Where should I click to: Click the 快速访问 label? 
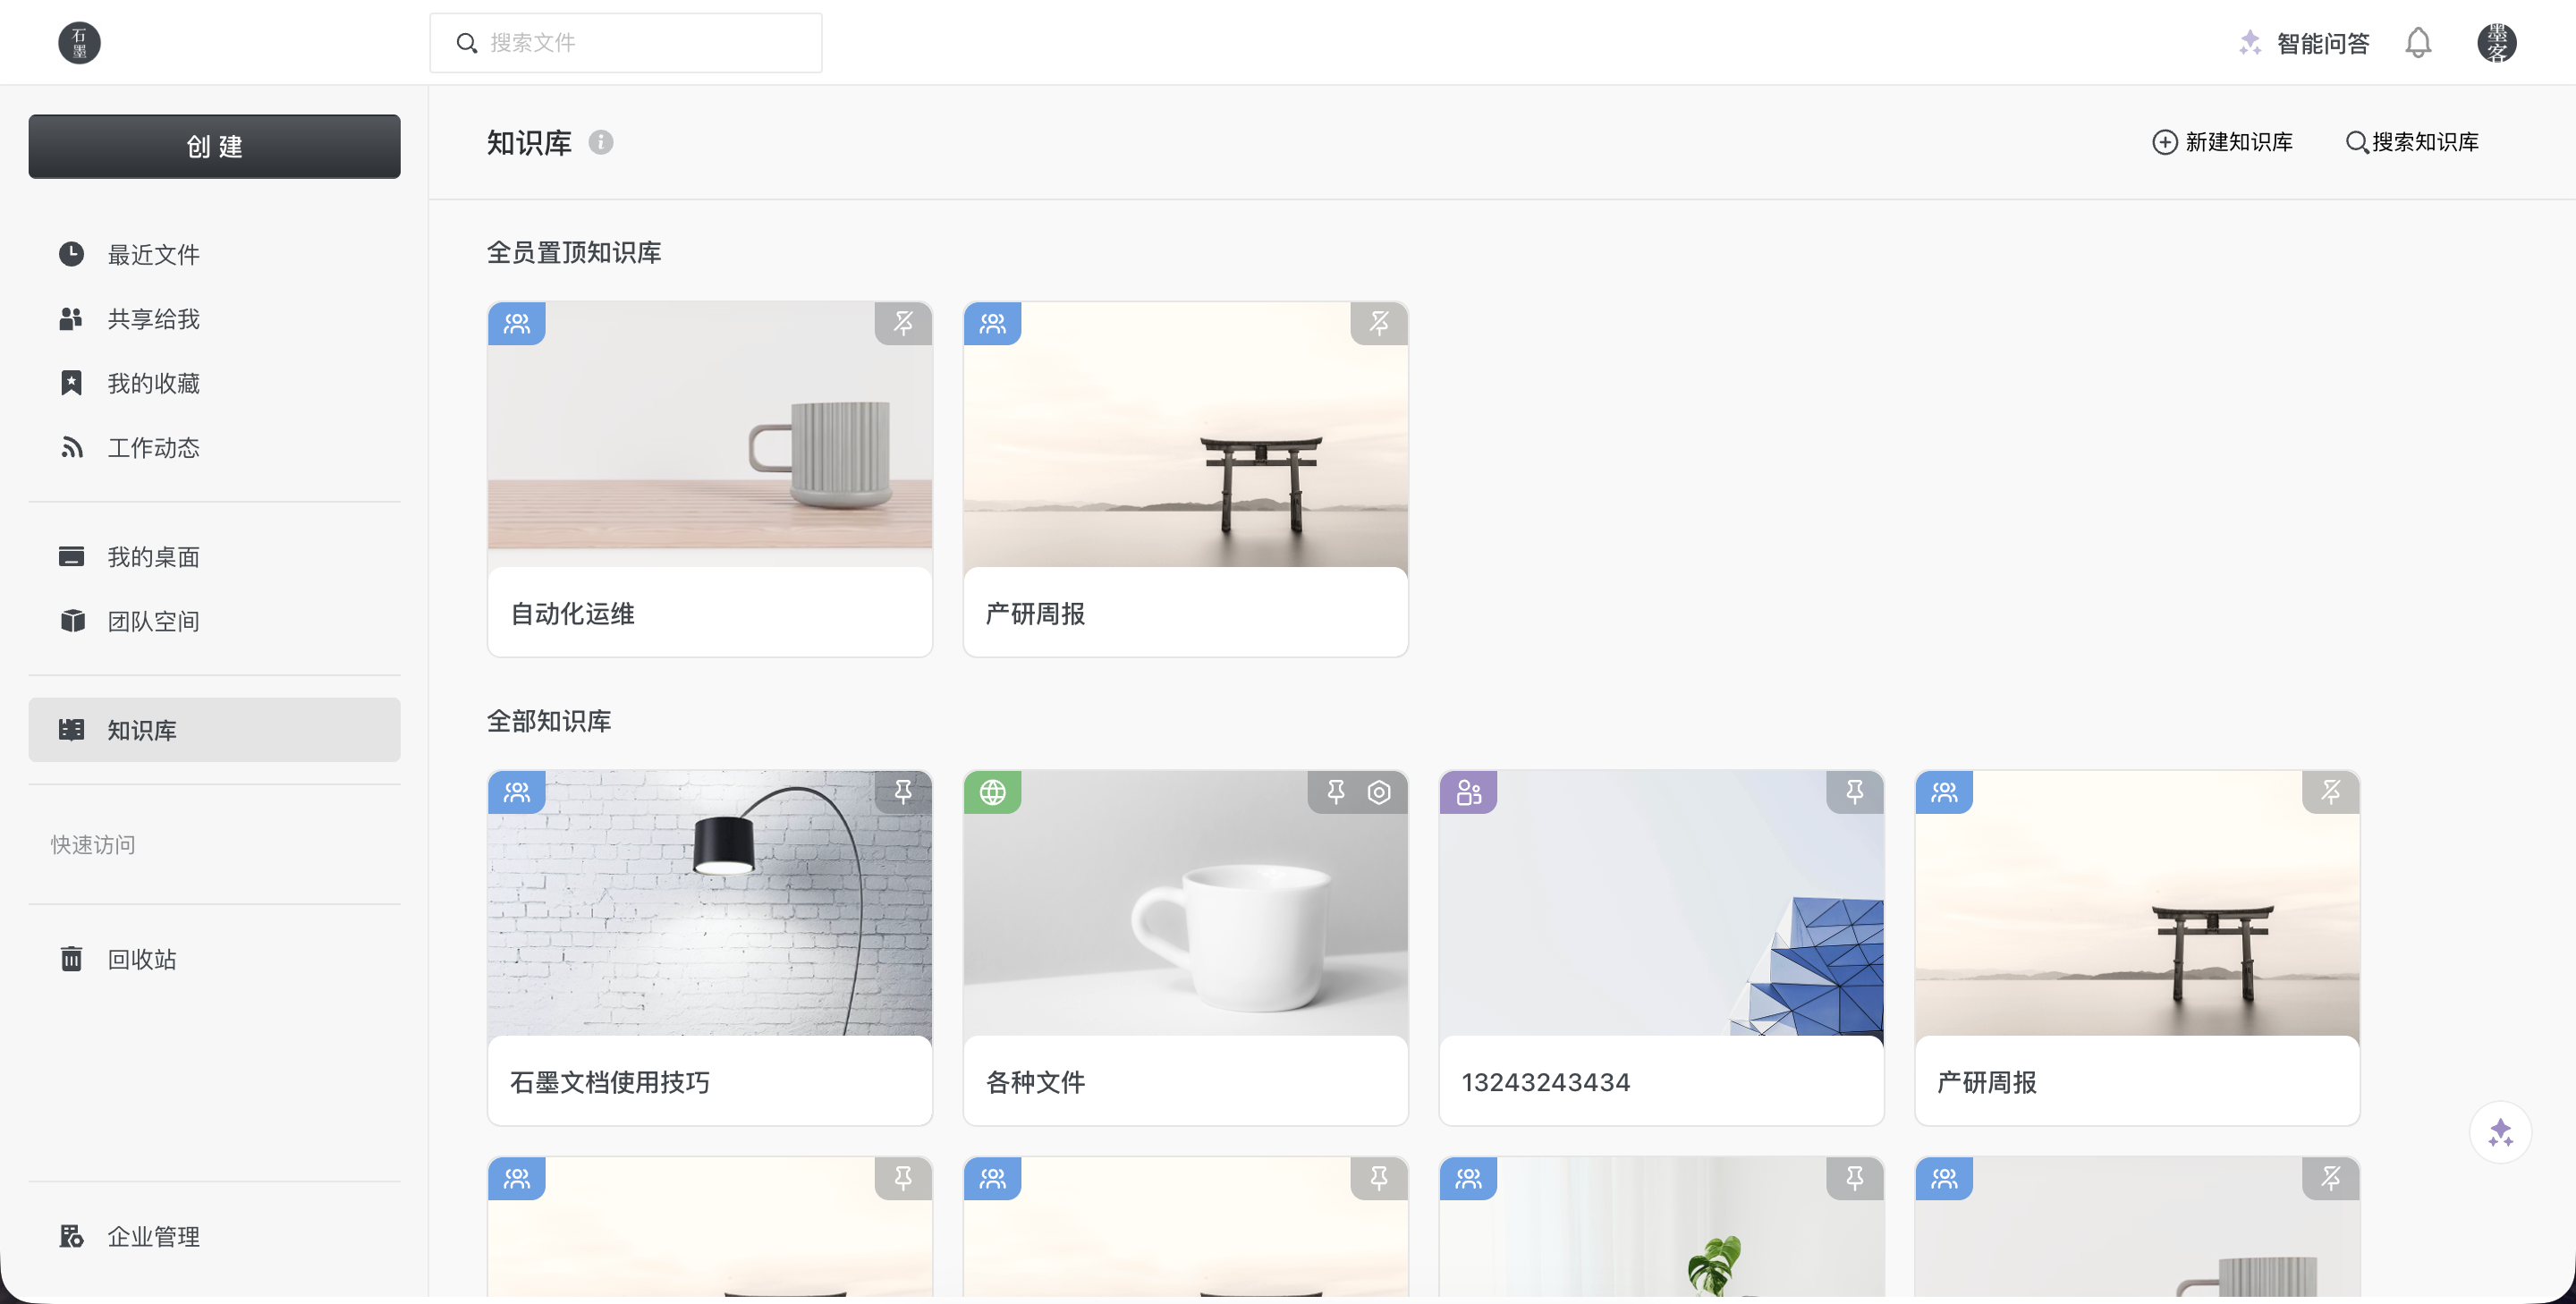point(93,845)
